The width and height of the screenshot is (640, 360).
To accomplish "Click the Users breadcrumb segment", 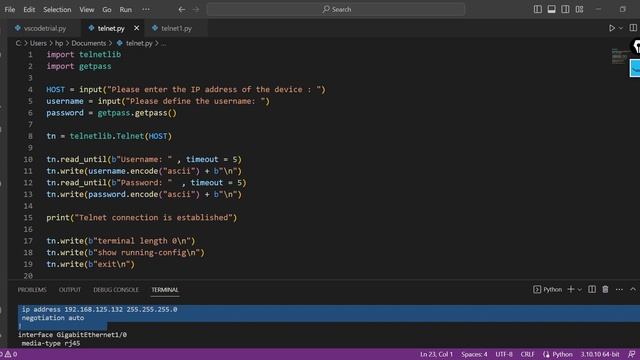I will click(38, 43).
